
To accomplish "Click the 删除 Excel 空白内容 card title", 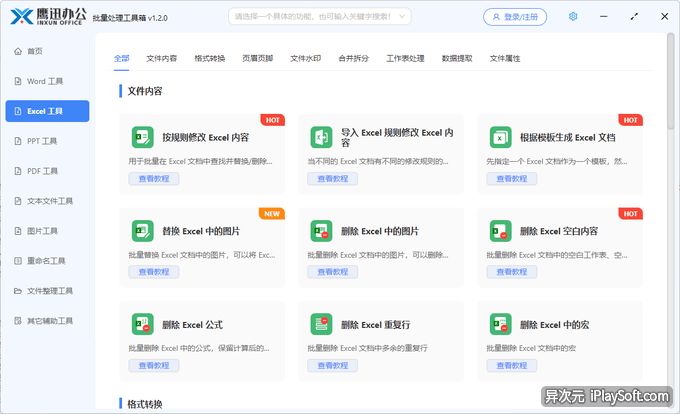I will point(559,231).
